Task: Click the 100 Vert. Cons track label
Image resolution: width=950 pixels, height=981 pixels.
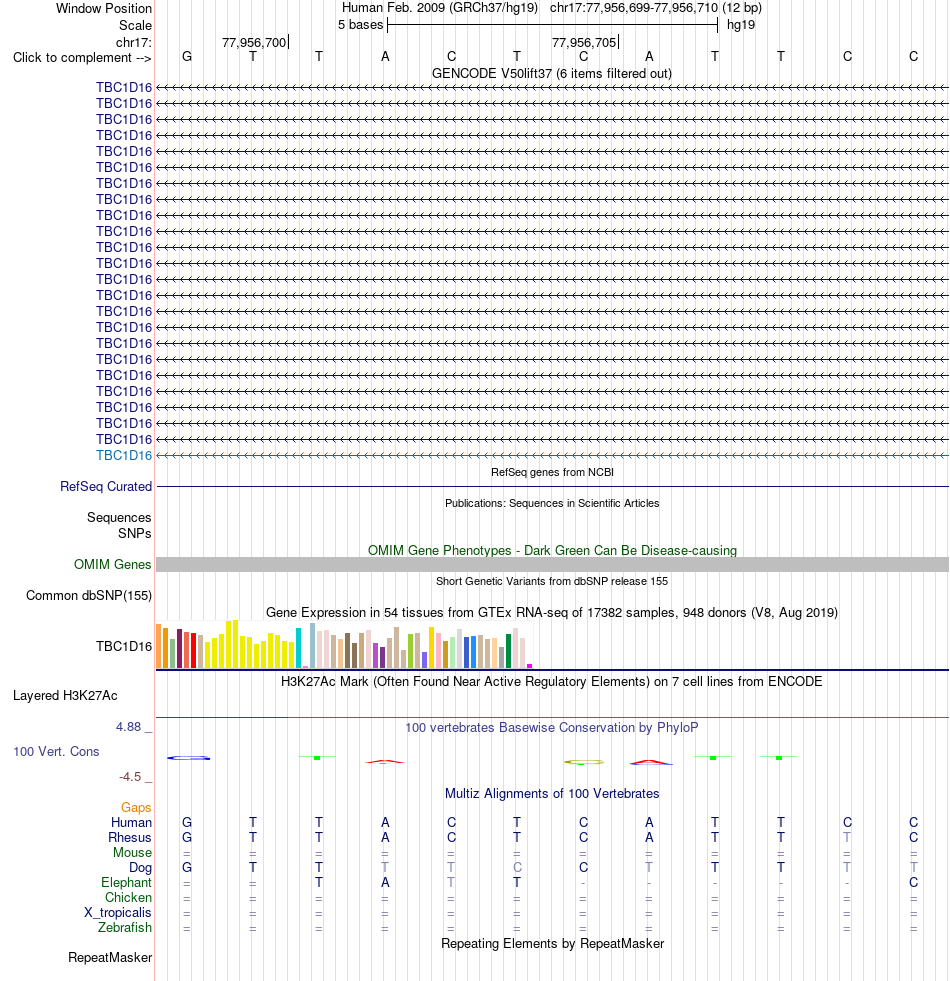Action: click(56, 751)
